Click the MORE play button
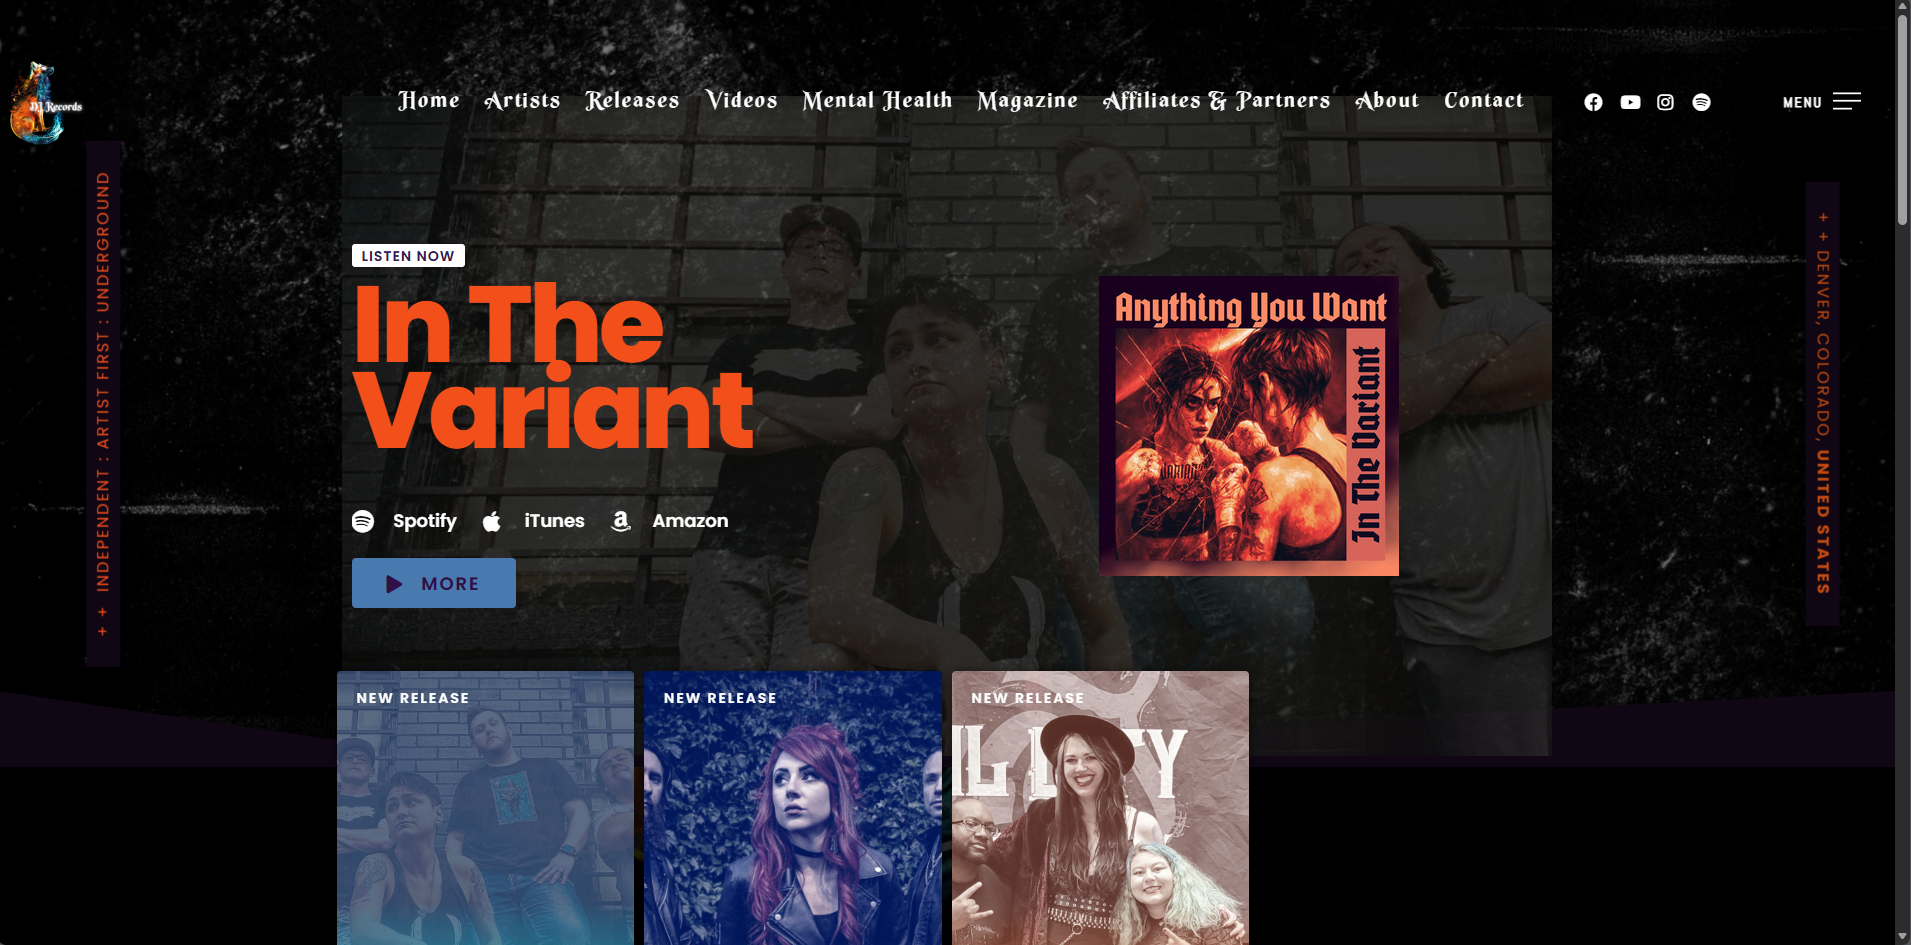 434,583
